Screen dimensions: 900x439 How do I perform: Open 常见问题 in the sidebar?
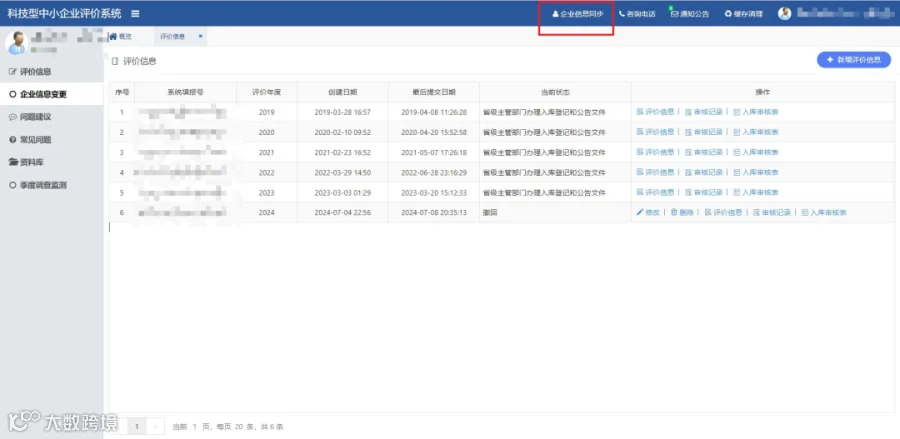tap(52, 139)
